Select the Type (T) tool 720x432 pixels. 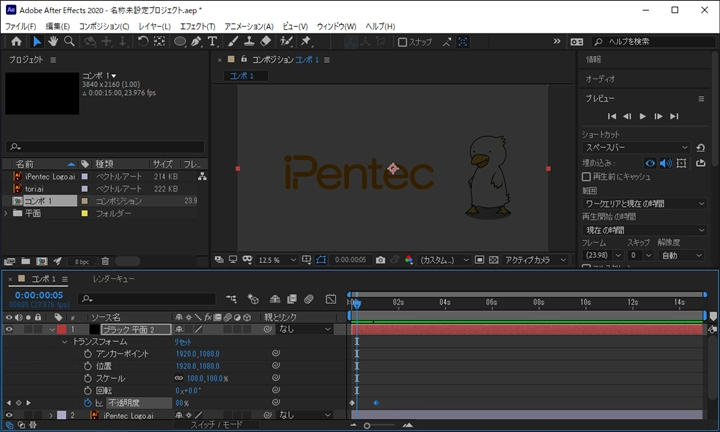point(212,42)
